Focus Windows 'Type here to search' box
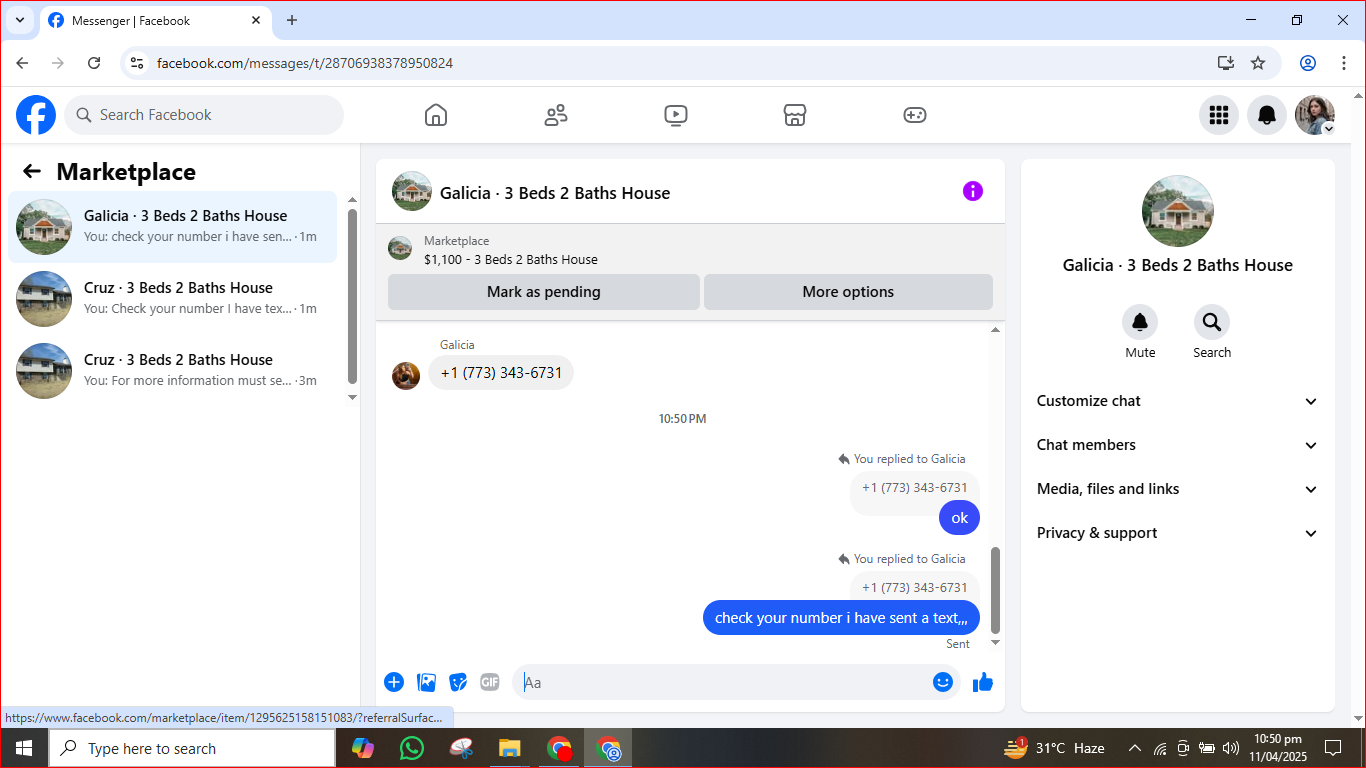The height and width of the screenshot is (768, 1366). [191, 748]
